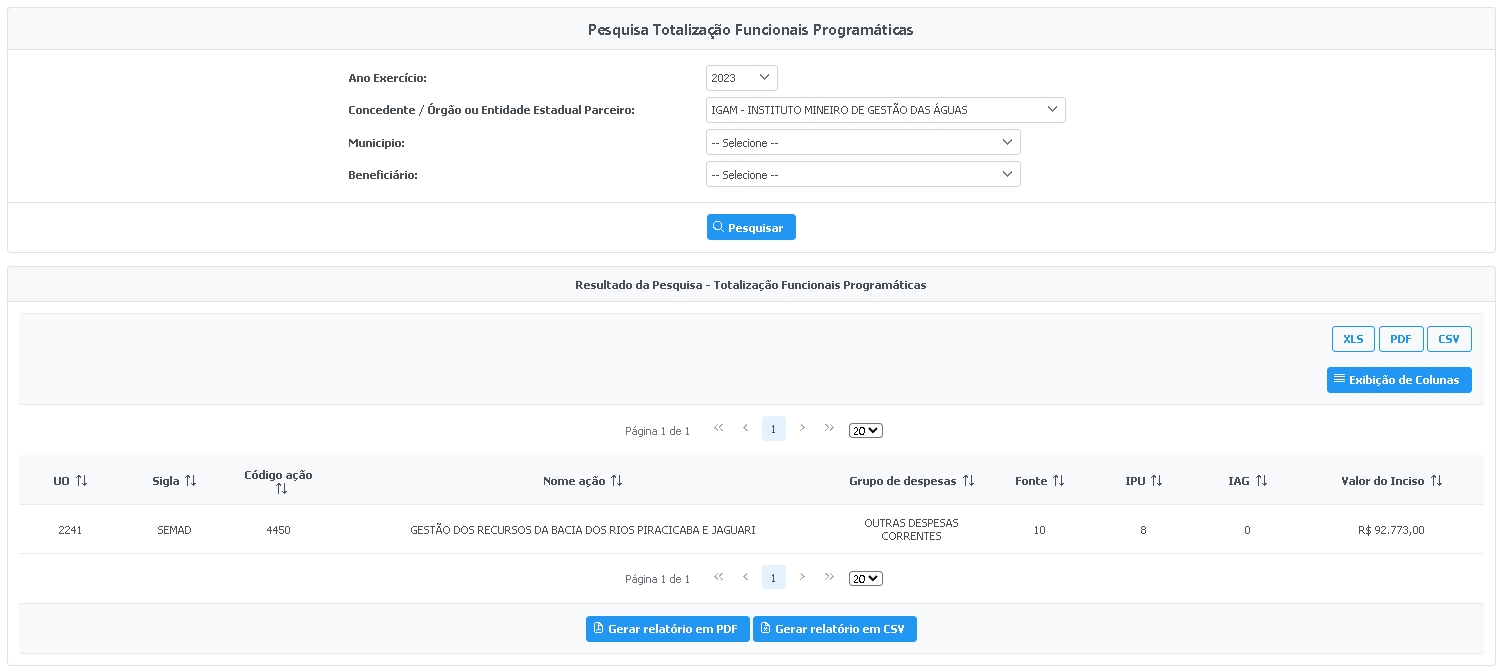Screen dimensions: 1502x672
Task: Change rows-per-page selector above the table
Action: coord(865,431)
